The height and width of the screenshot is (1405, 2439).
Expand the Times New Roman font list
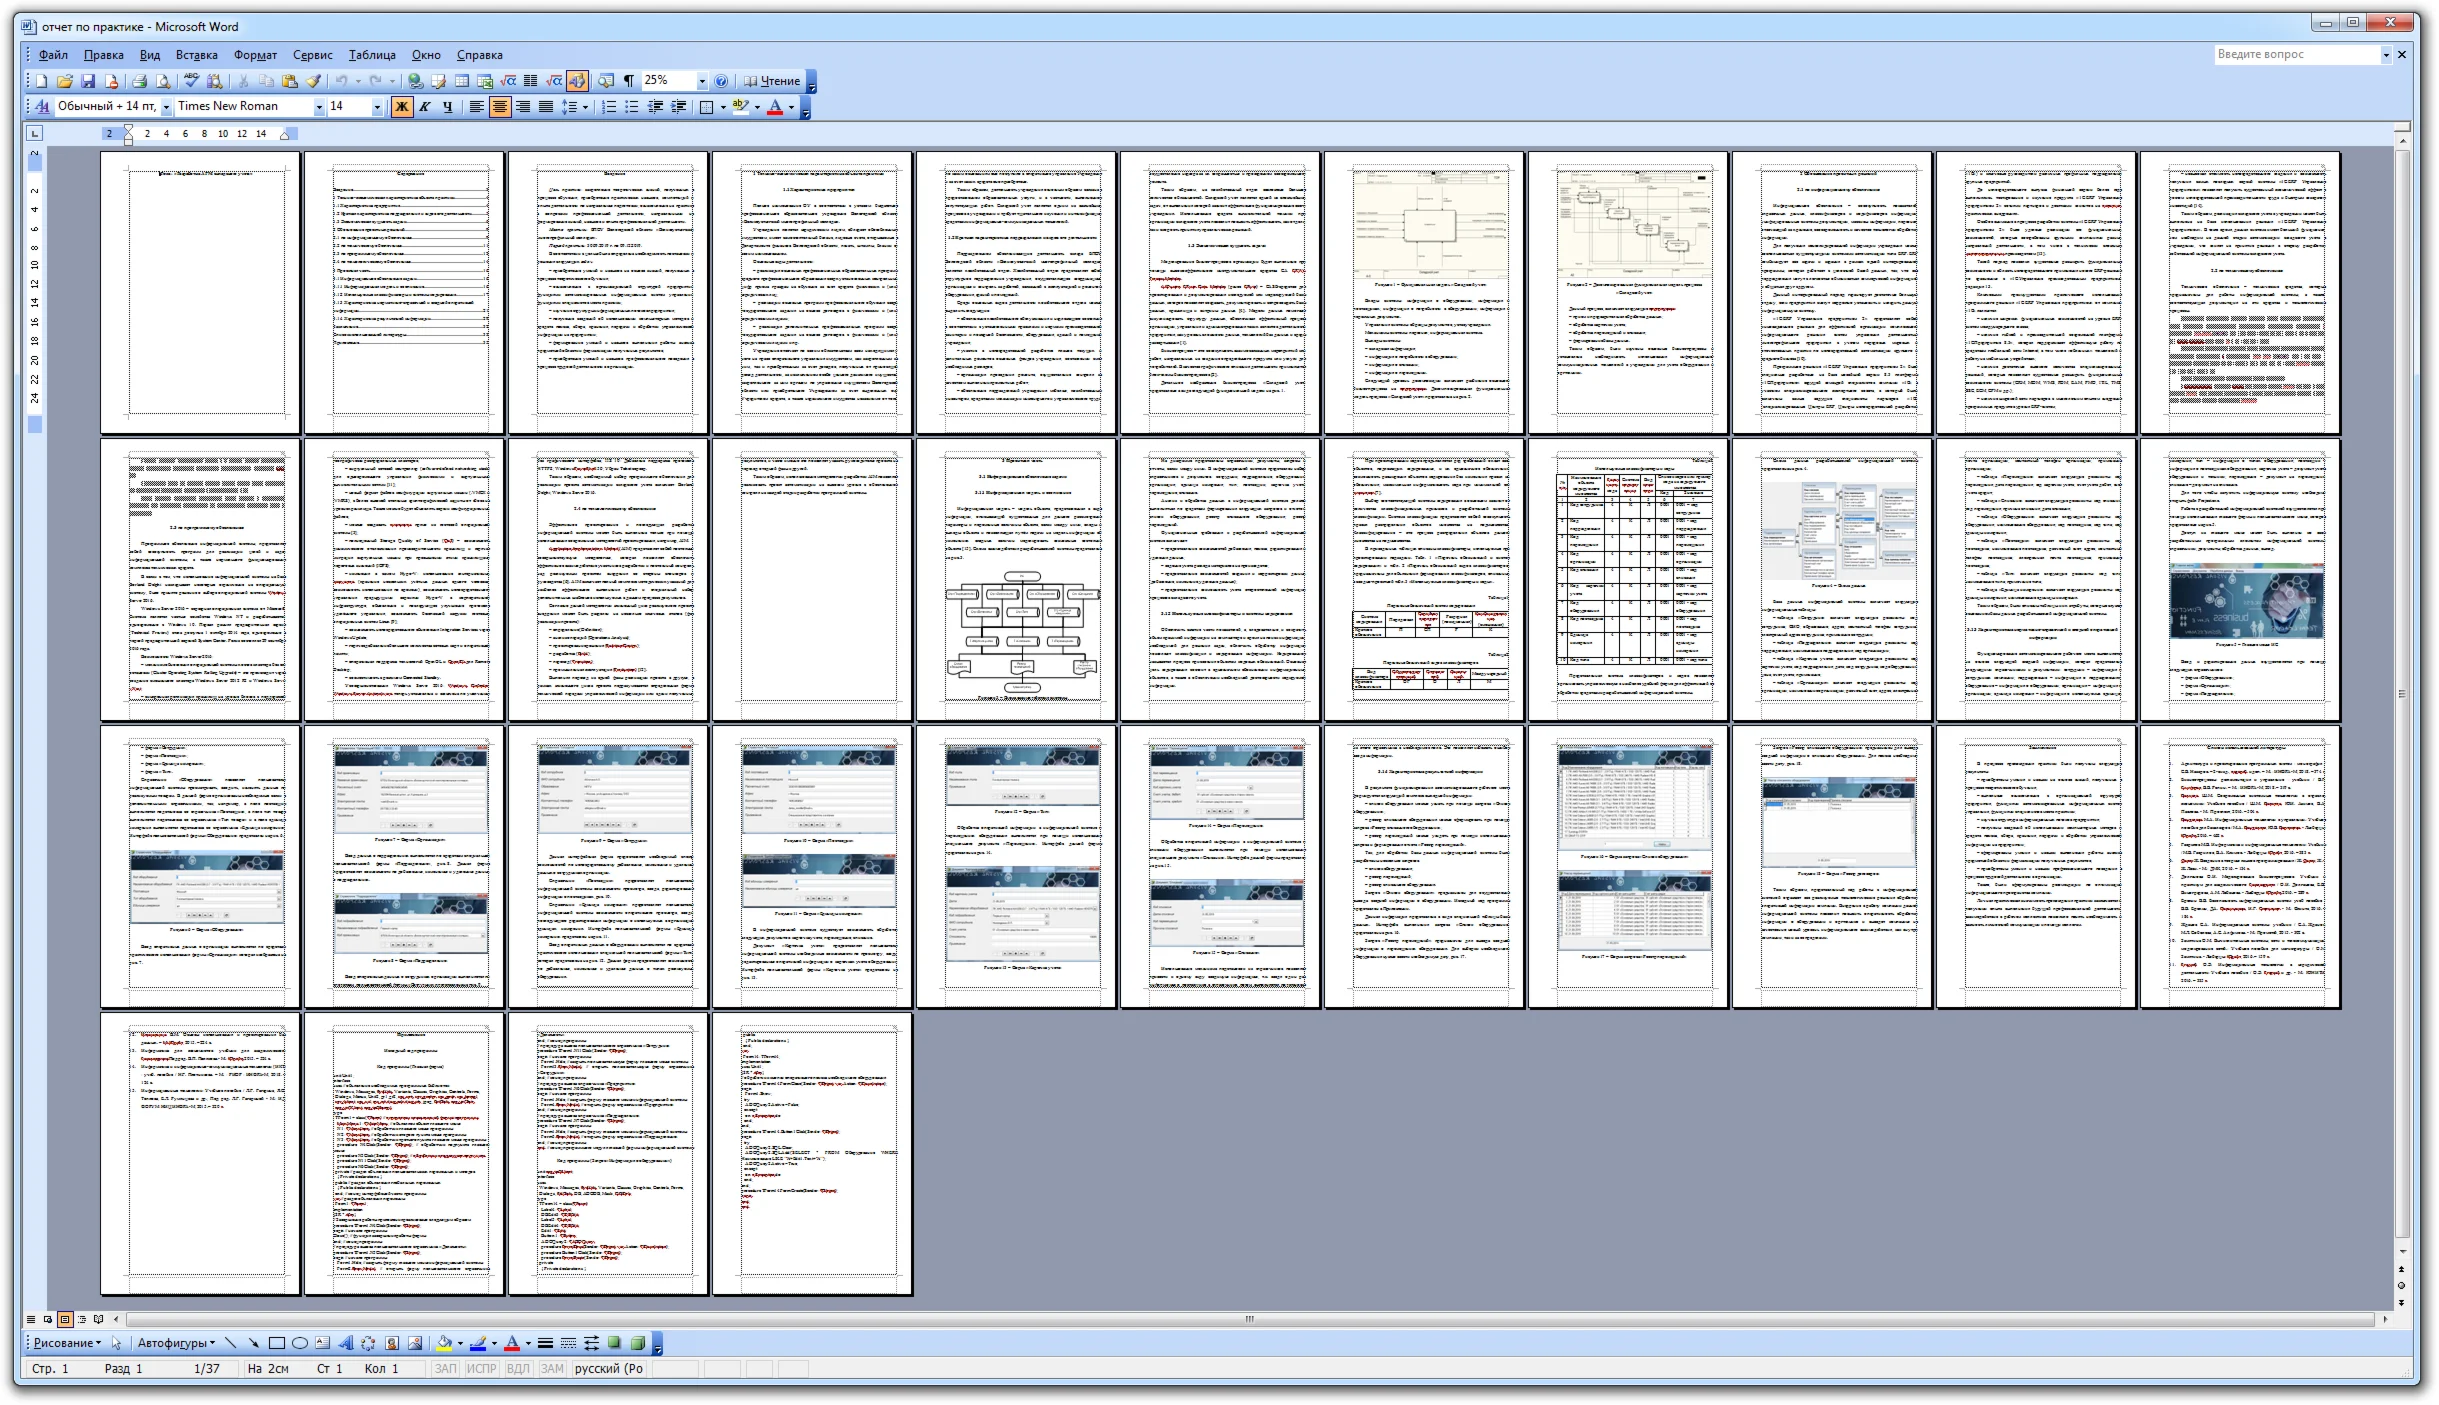point(319,106)
